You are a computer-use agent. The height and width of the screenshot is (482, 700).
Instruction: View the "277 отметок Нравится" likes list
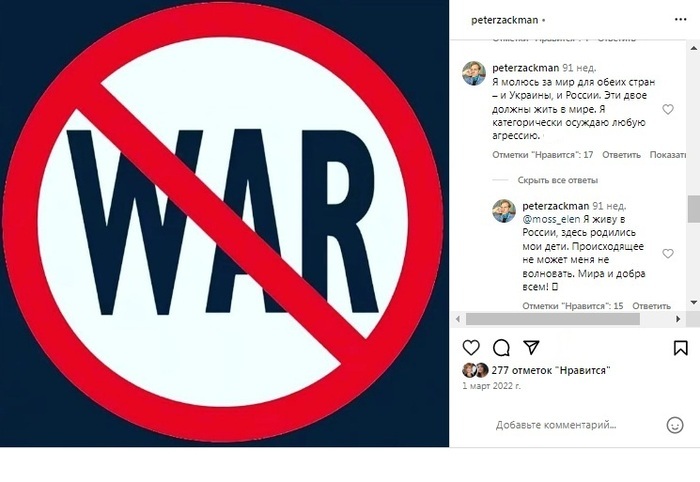coord(550,370)
